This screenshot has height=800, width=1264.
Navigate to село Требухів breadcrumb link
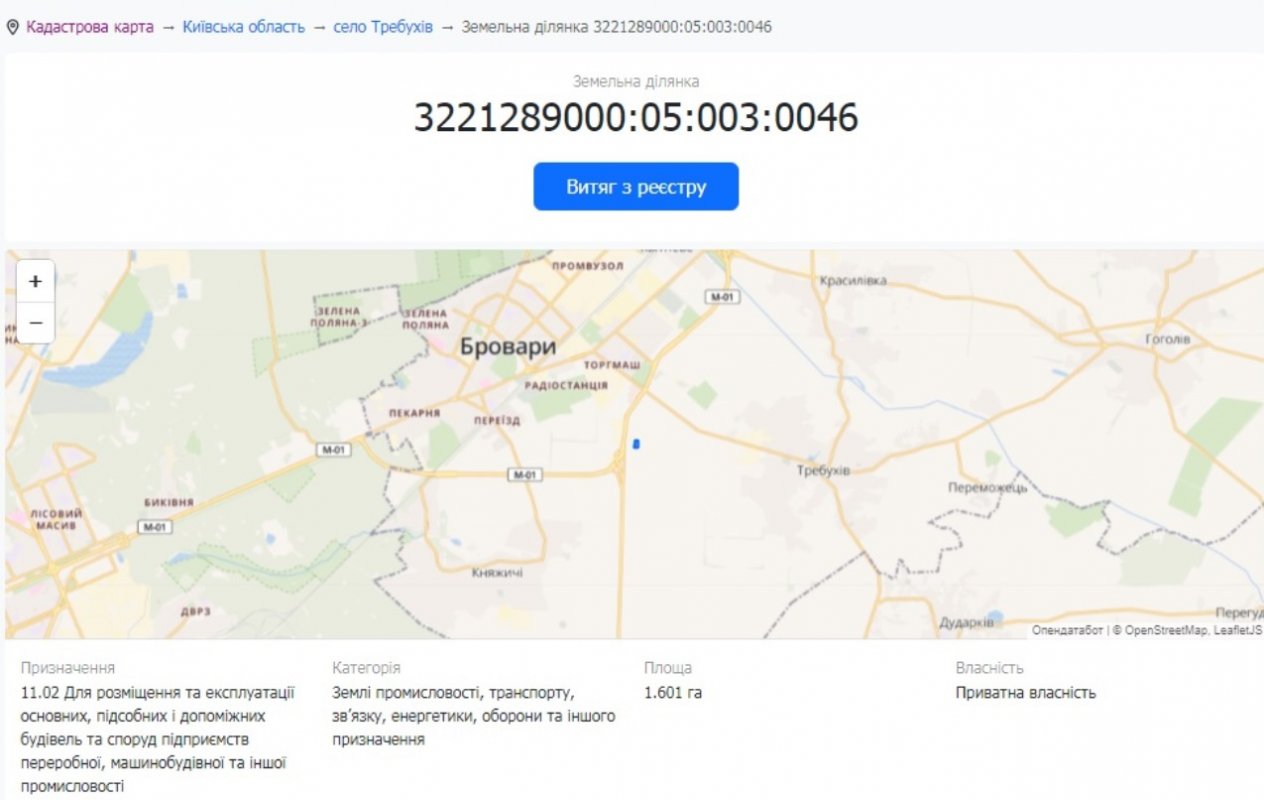(x=383, y=27)
